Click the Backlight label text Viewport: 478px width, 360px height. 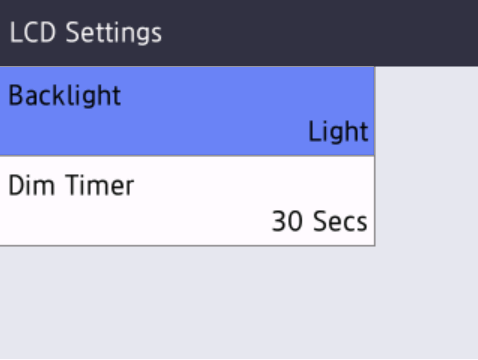65,96
